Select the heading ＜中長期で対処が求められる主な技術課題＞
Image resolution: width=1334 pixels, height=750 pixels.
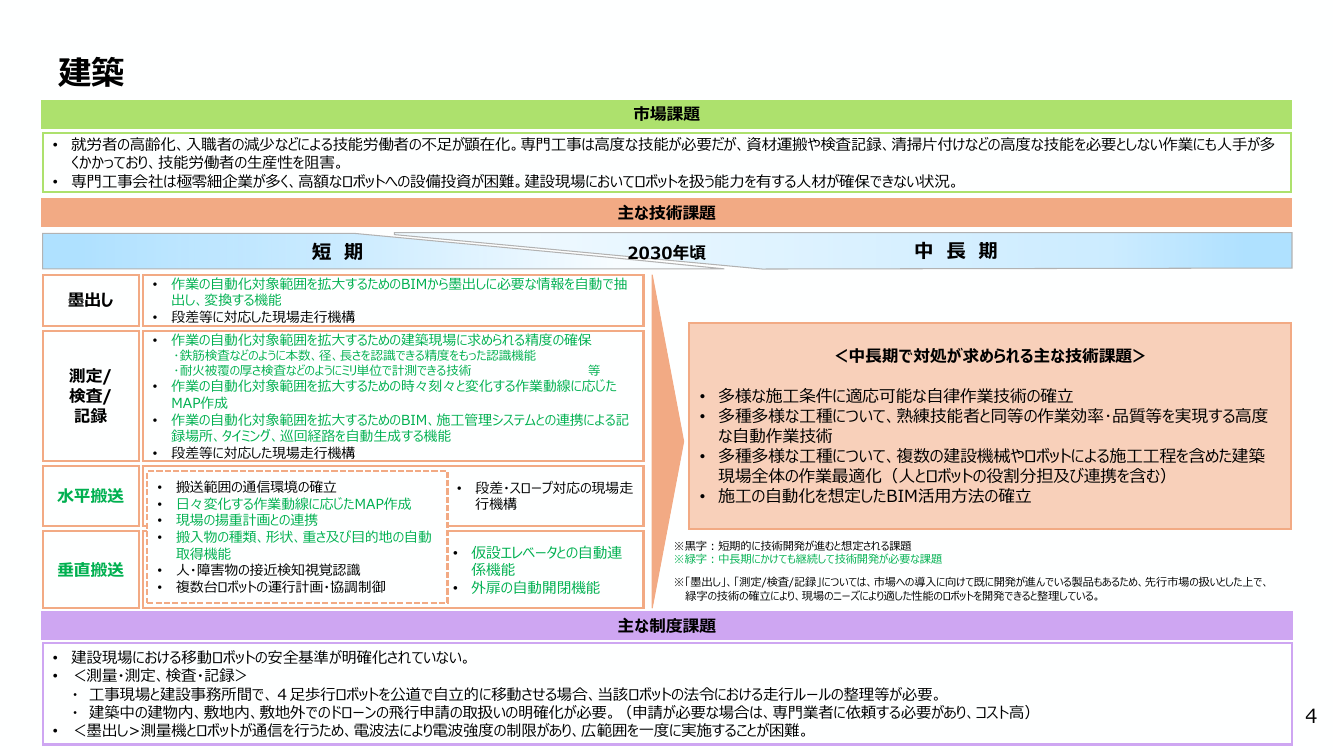(990, 355)
